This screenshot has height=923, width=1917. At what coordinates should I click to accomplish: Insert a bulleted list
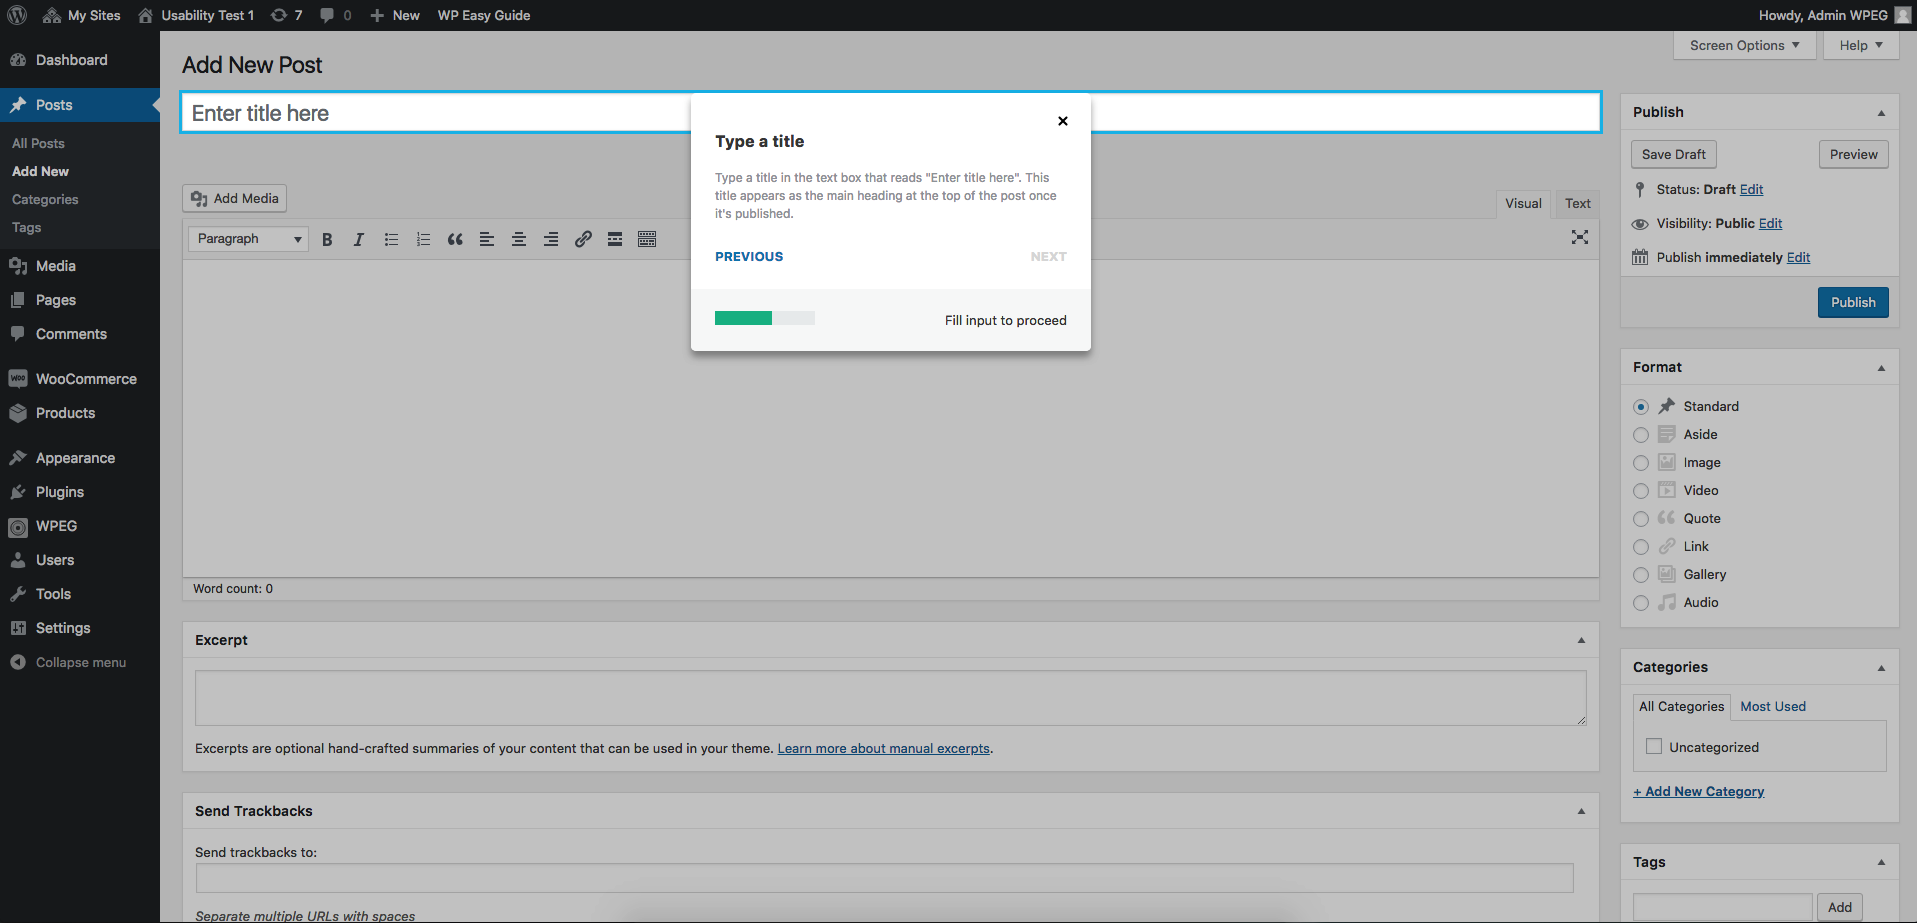[391, 239]
